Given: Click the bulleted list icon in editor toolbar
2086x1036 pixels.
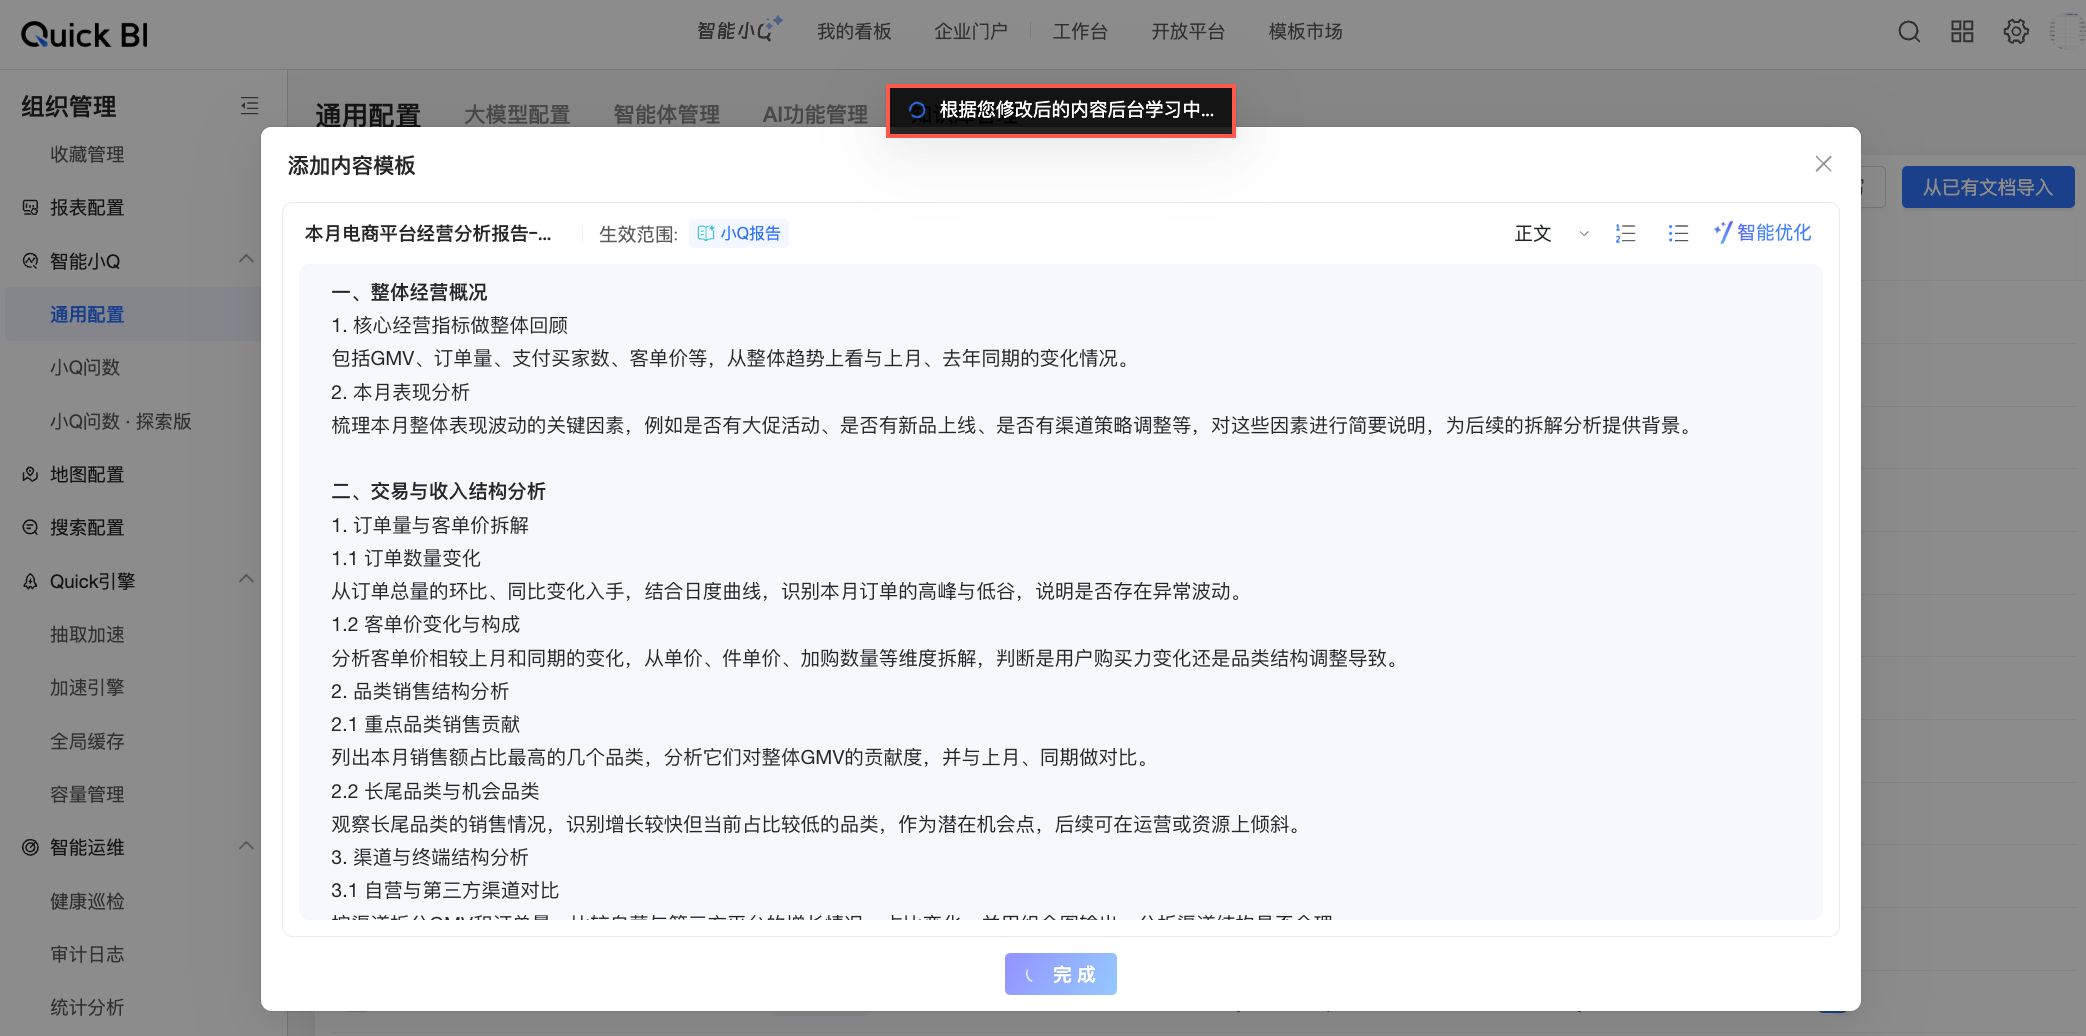Looking at the screenshot, I should point(1678,233).
